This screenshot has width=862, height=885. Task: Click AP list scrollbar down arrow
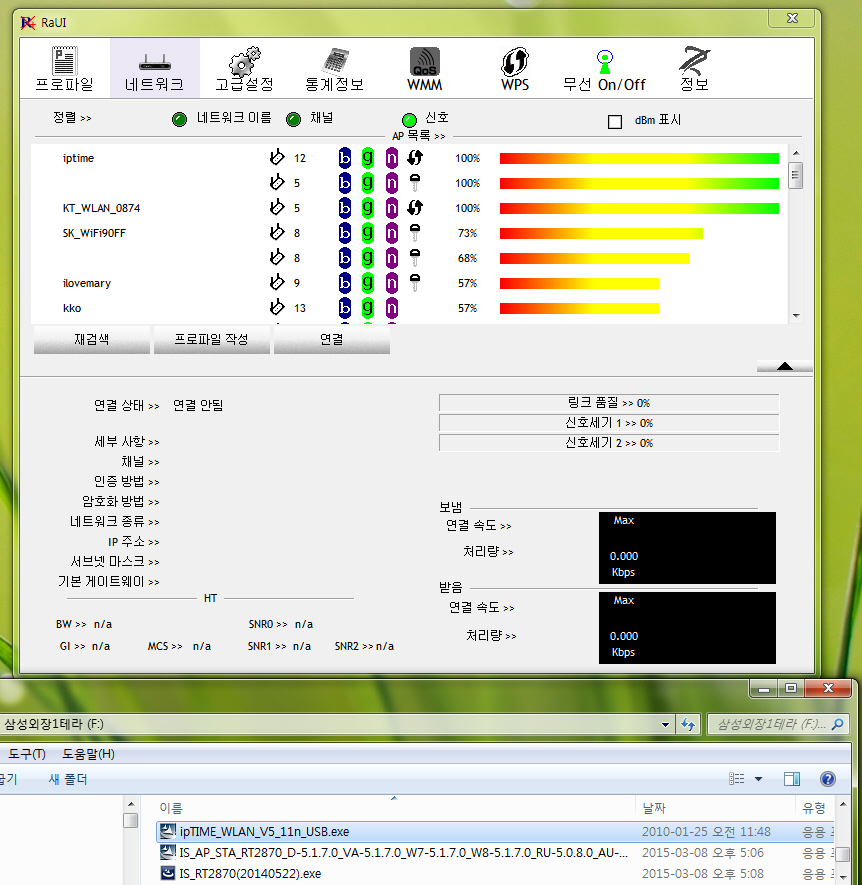tap(796, 316)
